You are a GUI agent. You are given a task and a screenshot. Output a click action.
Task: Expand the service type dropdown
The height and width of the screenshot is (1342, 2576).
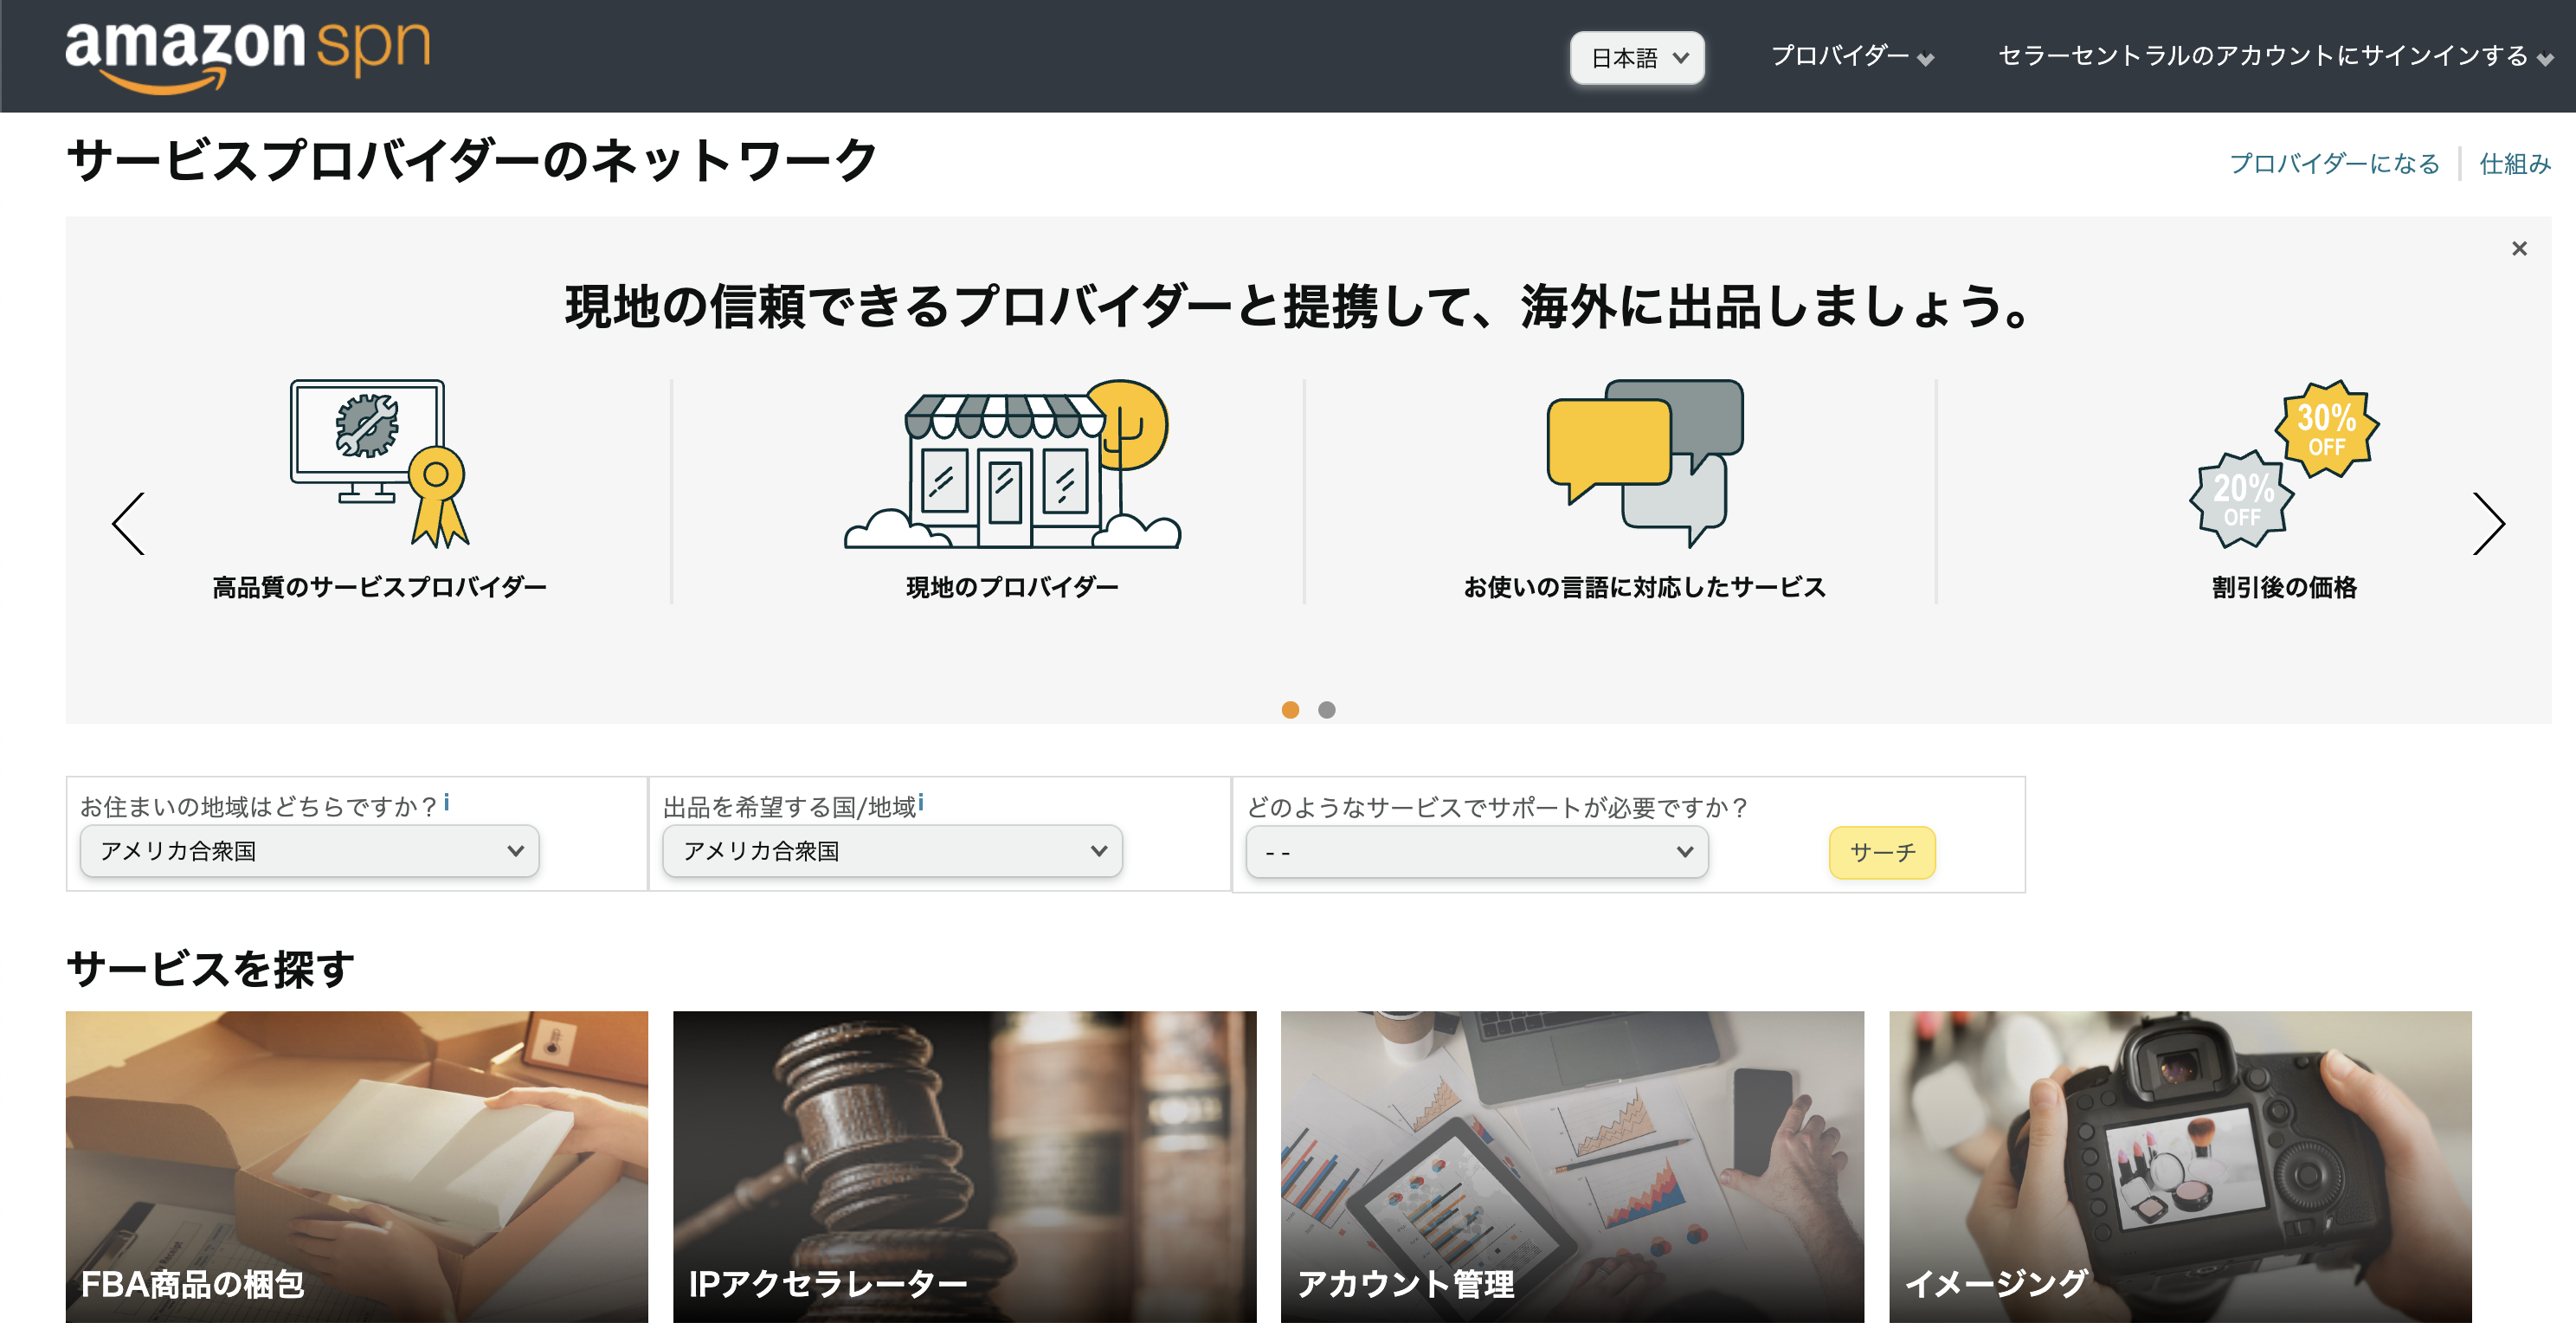click(1476, 852)
